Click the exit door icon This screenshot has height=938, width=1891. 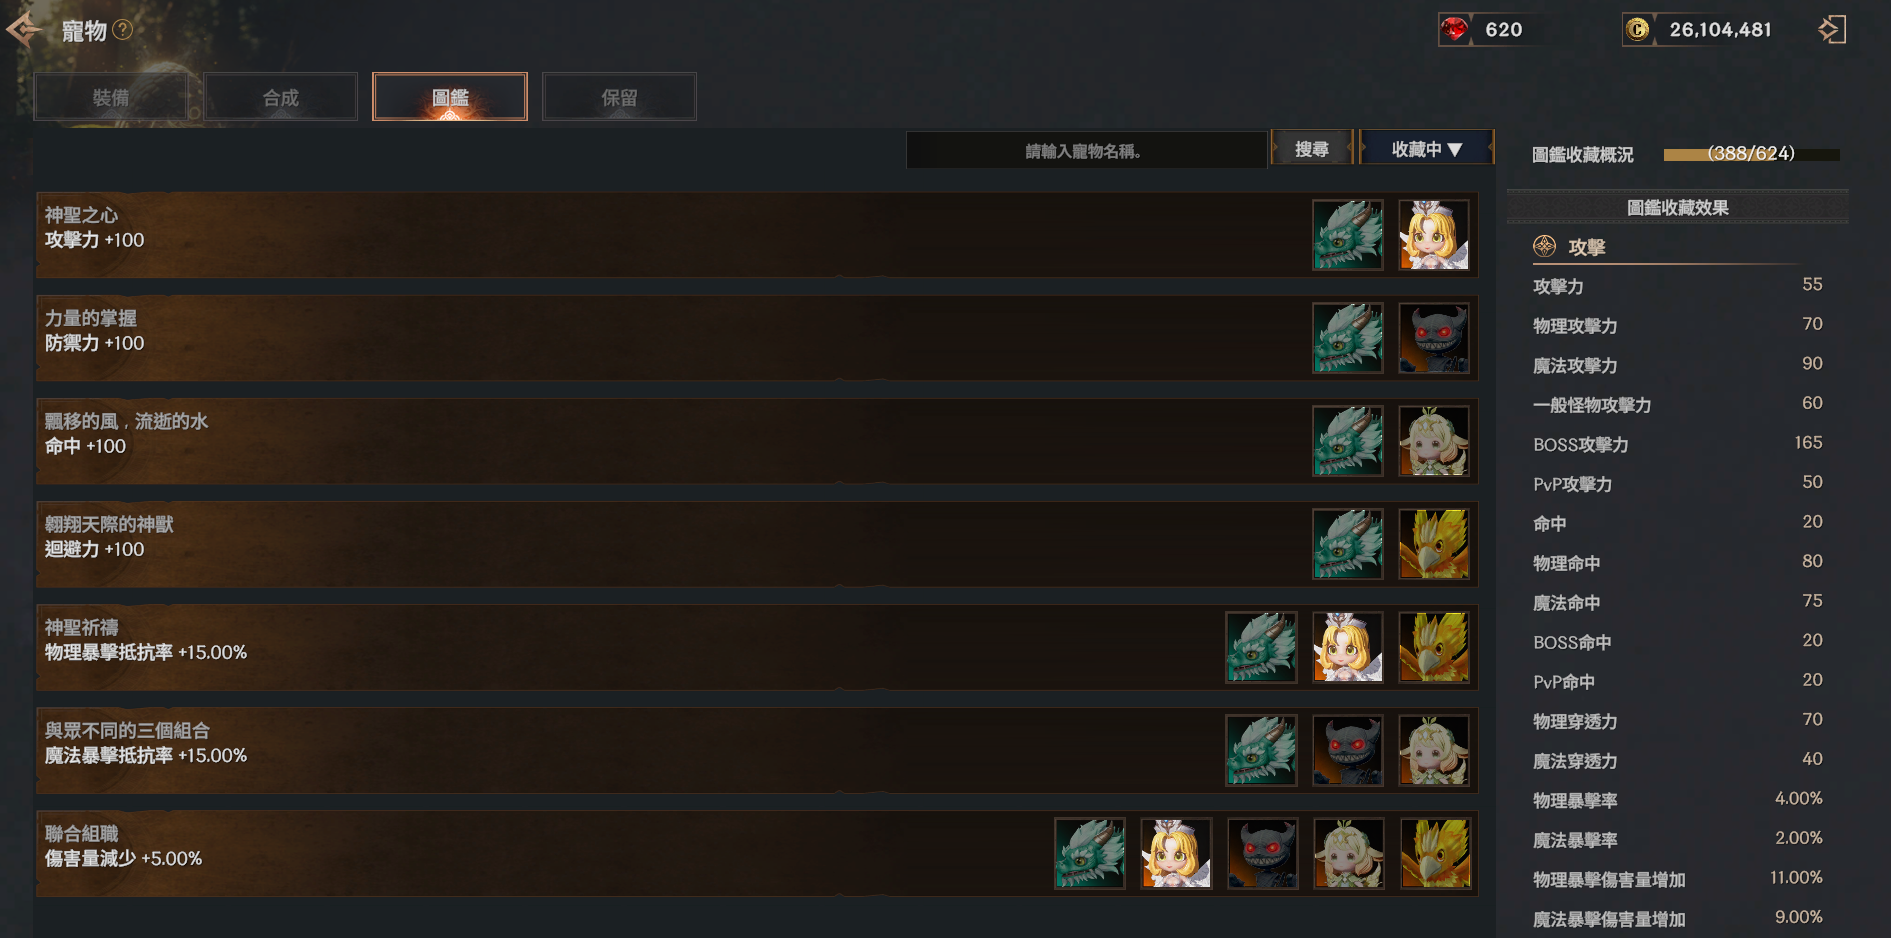pos(1832,29)
